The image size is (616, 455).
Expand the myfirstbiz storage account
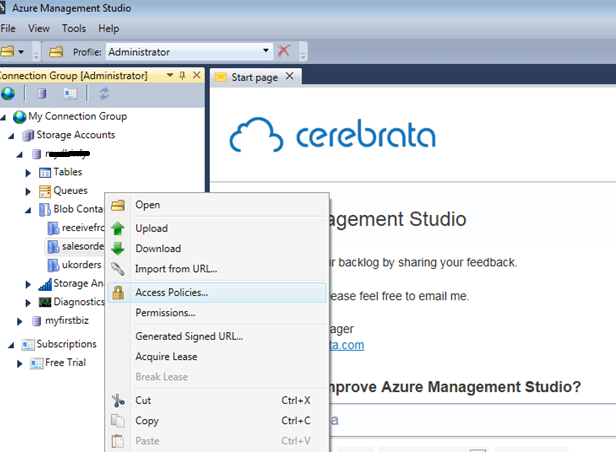20,321
